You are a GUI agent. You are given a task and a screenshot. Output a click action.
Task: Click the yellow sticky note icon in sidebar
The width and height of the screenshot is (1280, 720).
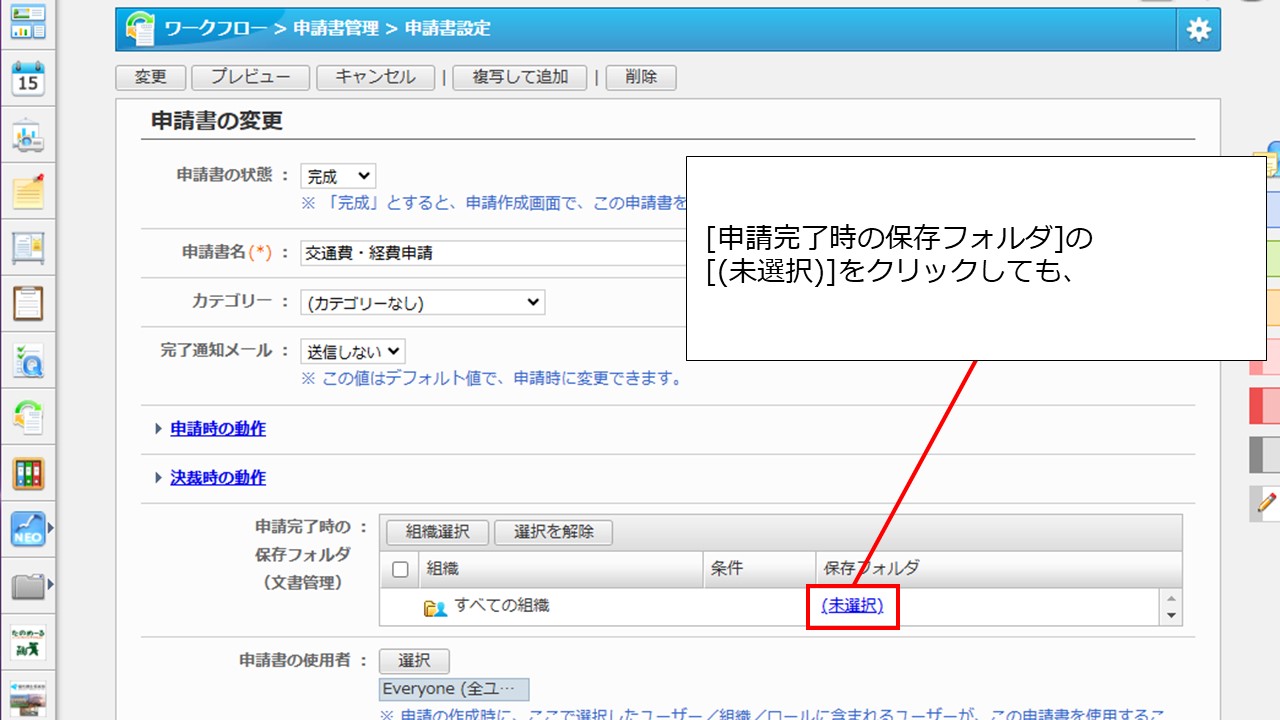[28, 190]
